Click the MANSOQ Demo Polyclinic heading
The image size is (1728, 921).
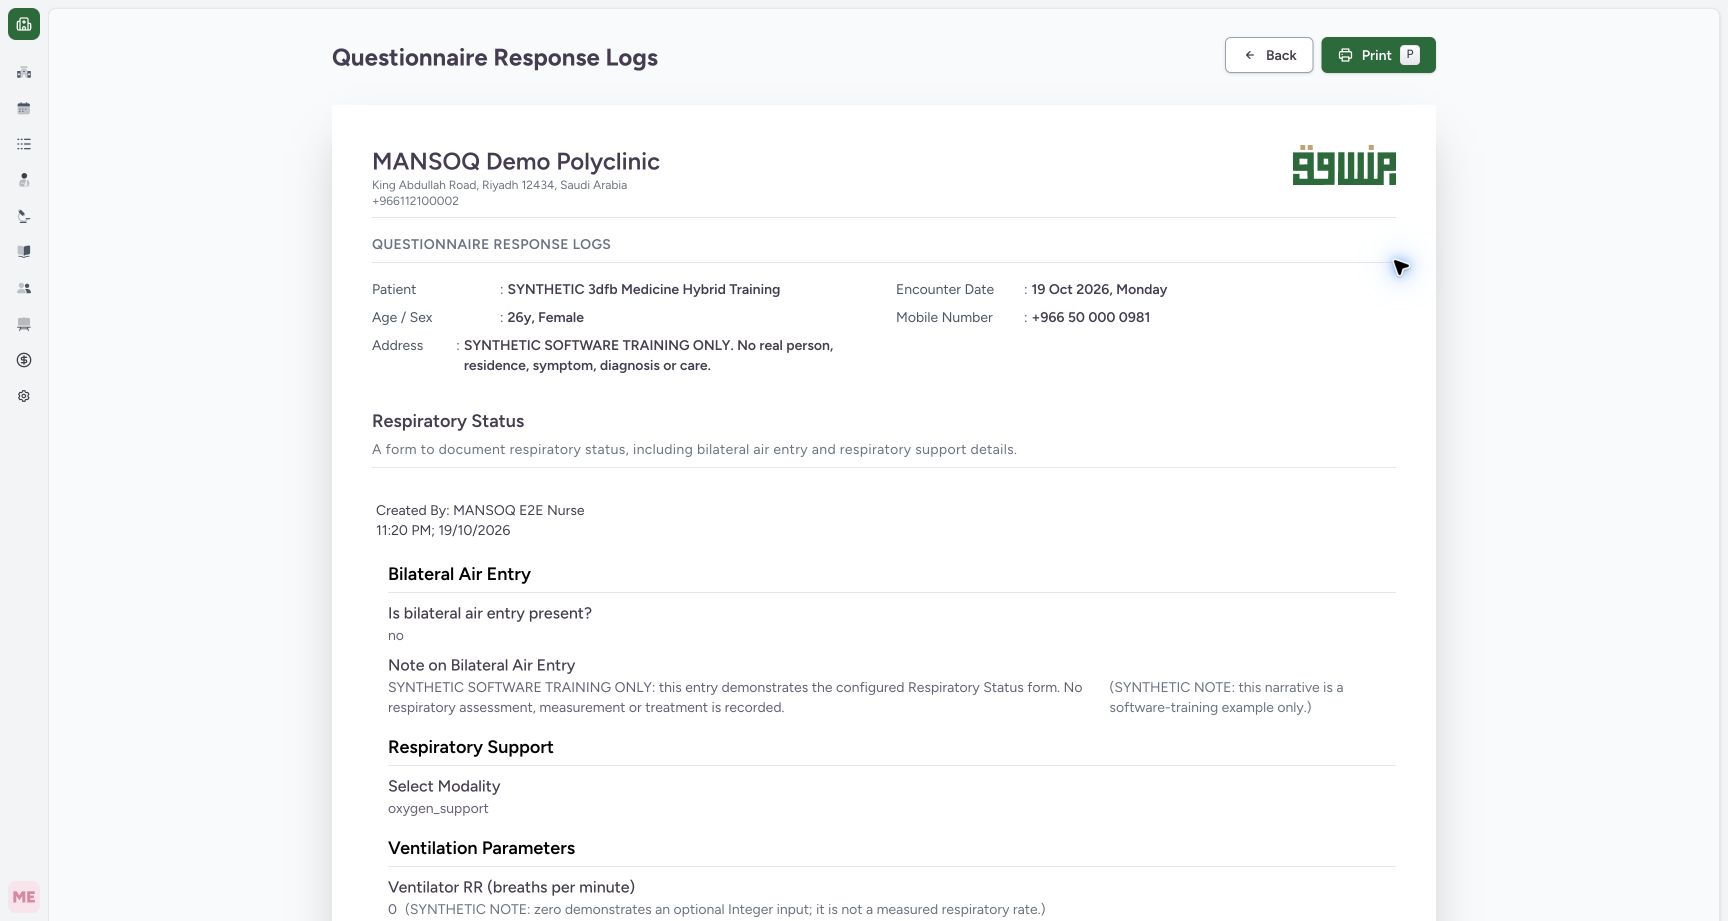coord(516,161)
